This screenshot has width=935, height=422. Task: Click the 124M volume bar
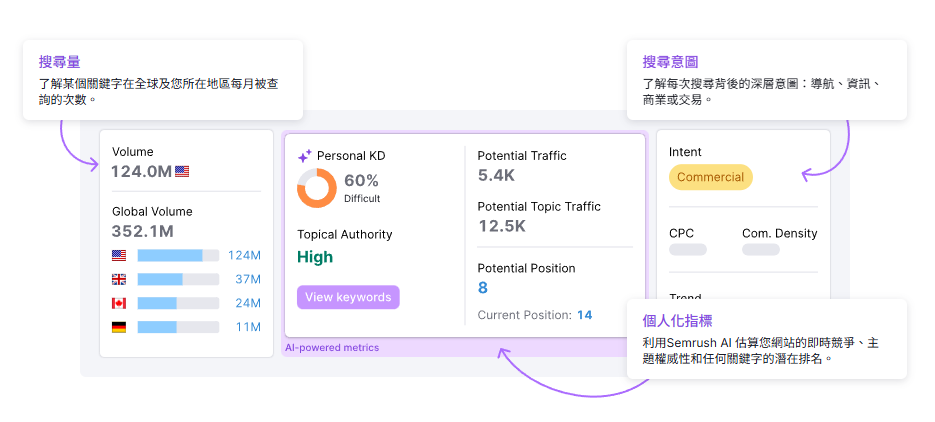pyautogui.click(x=178, y=256)
